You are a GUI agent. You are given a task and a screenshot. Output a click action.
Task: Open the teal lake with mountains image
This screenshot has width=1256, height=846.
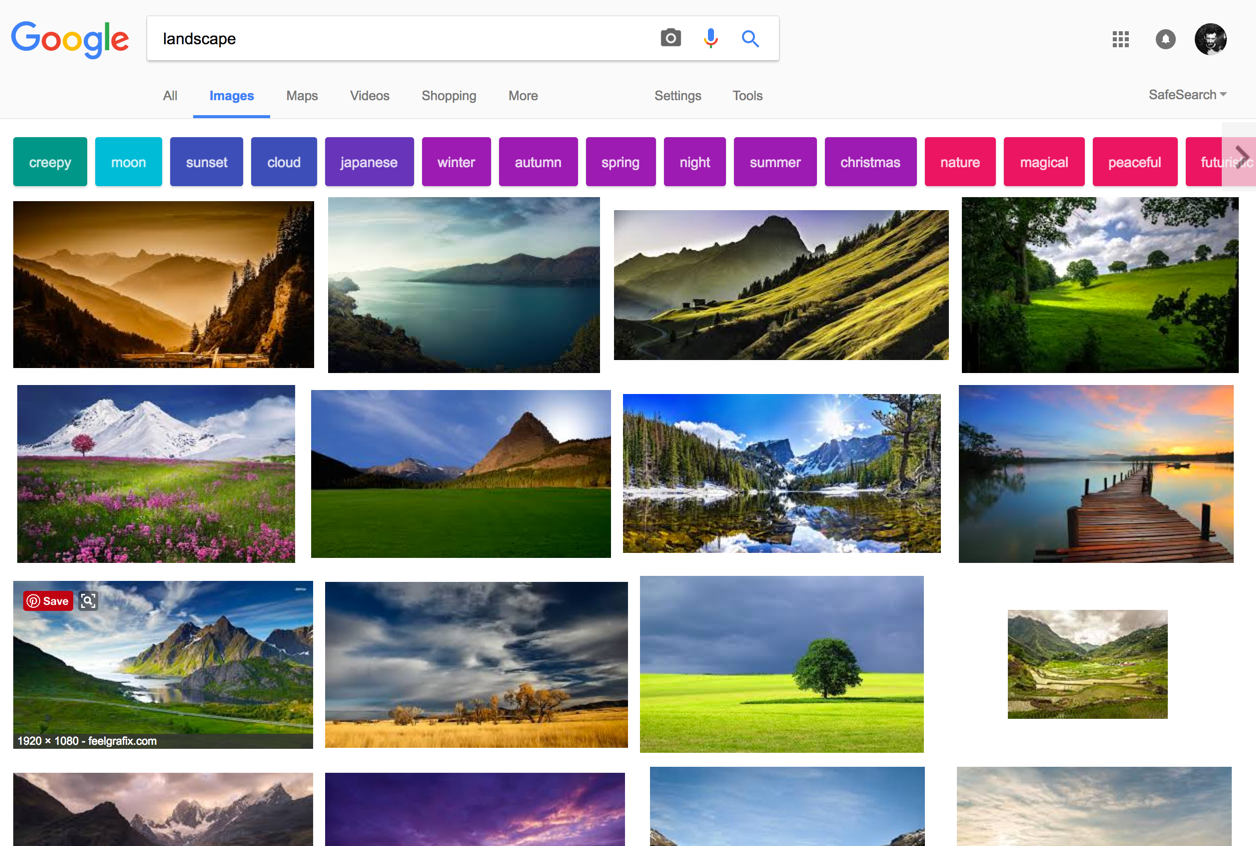(464, 285)
